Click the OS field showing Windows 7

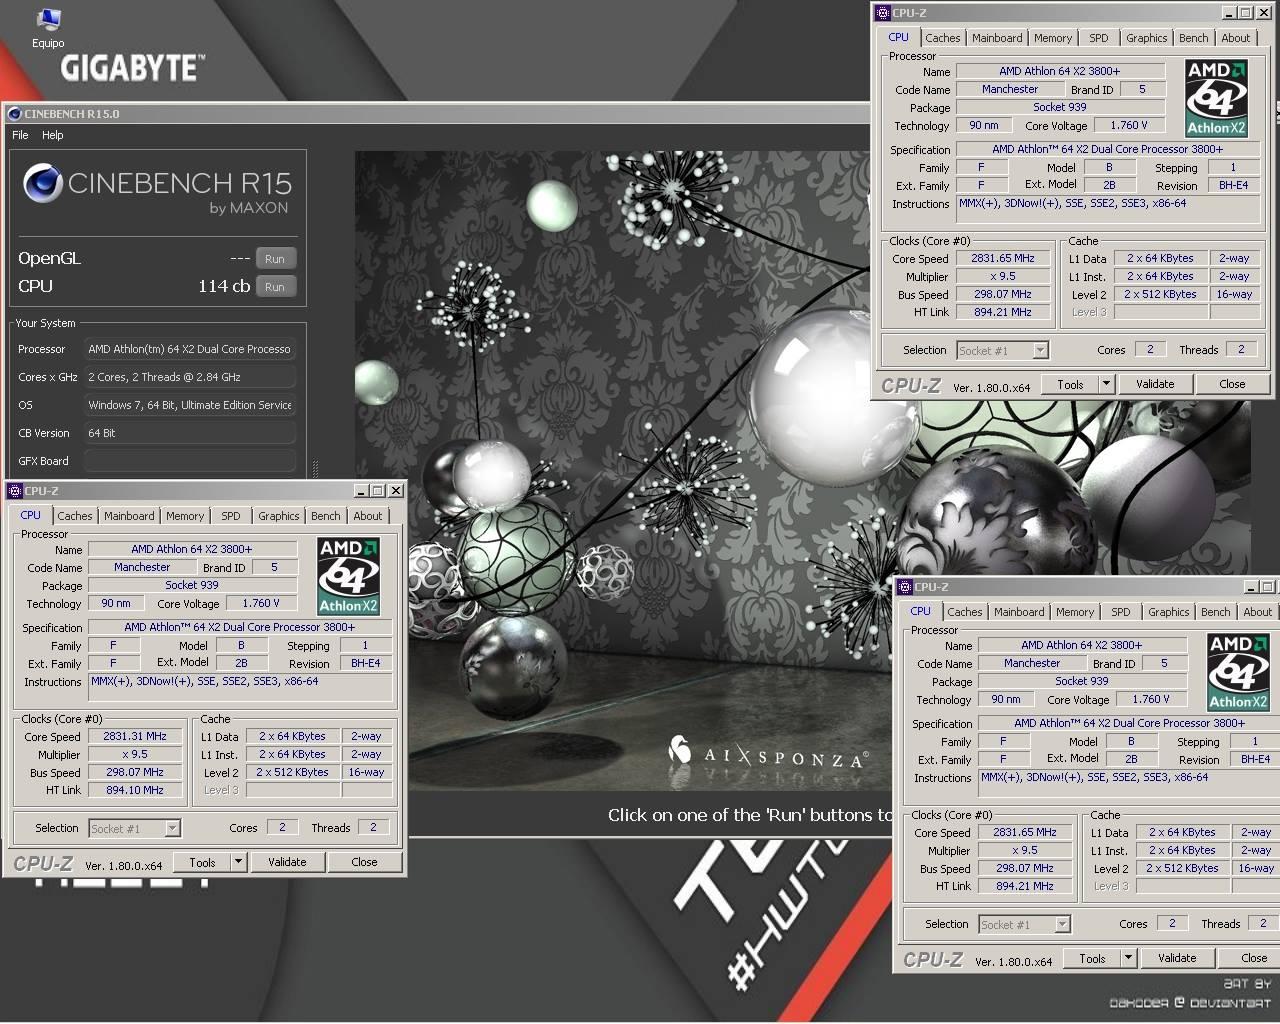190,405
